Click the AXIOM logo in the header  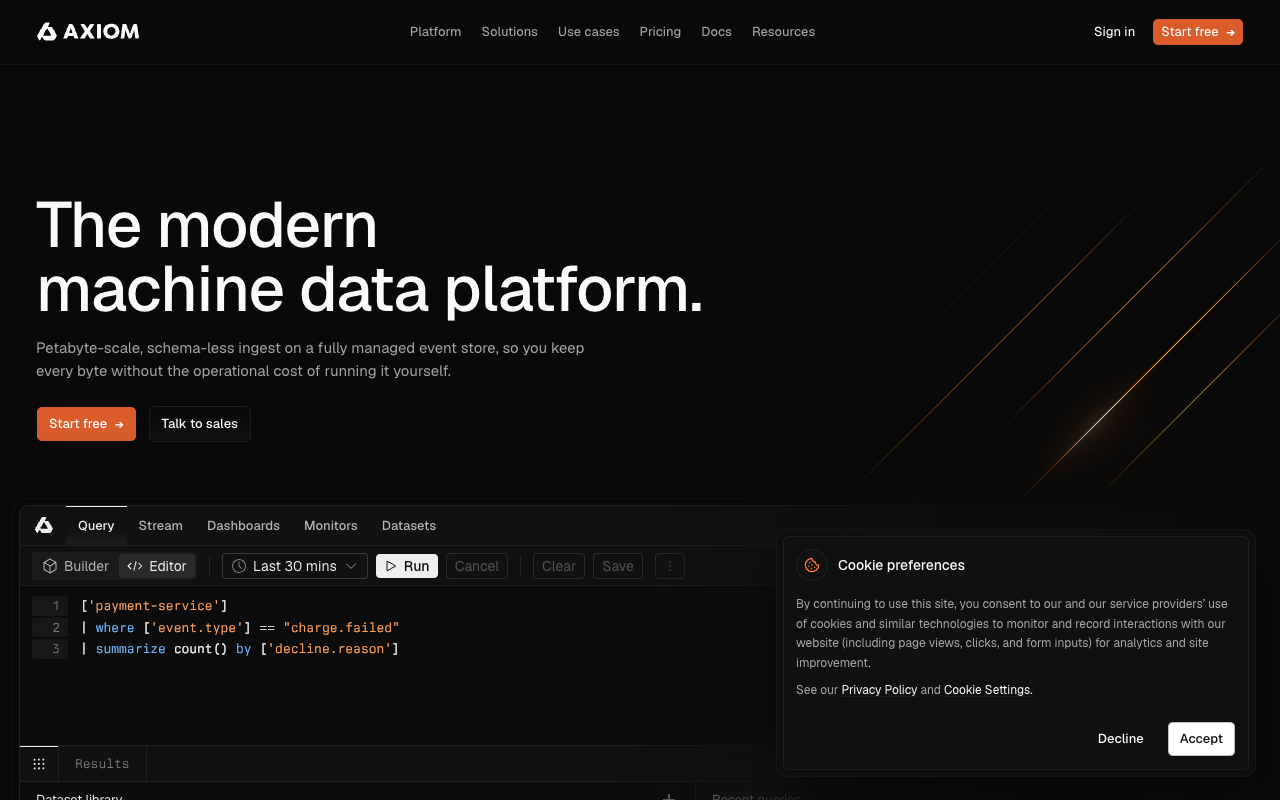point(88,32)
